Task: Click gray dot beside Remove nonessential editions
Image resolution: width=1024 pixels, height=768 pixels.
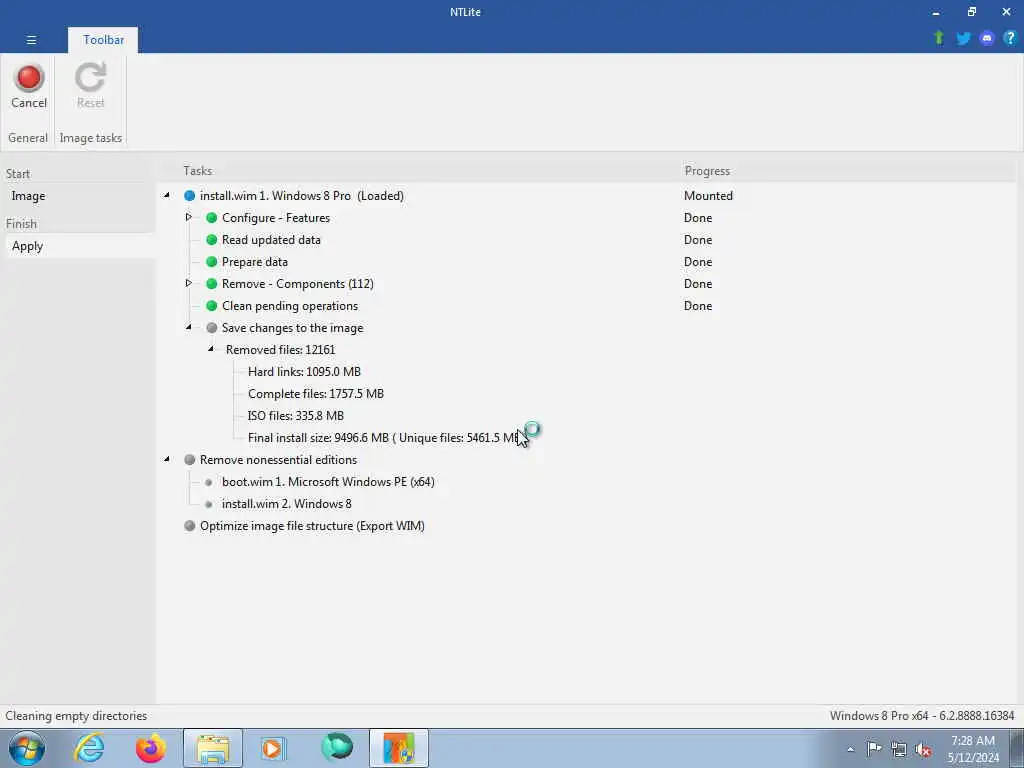Action: point(189,460)
